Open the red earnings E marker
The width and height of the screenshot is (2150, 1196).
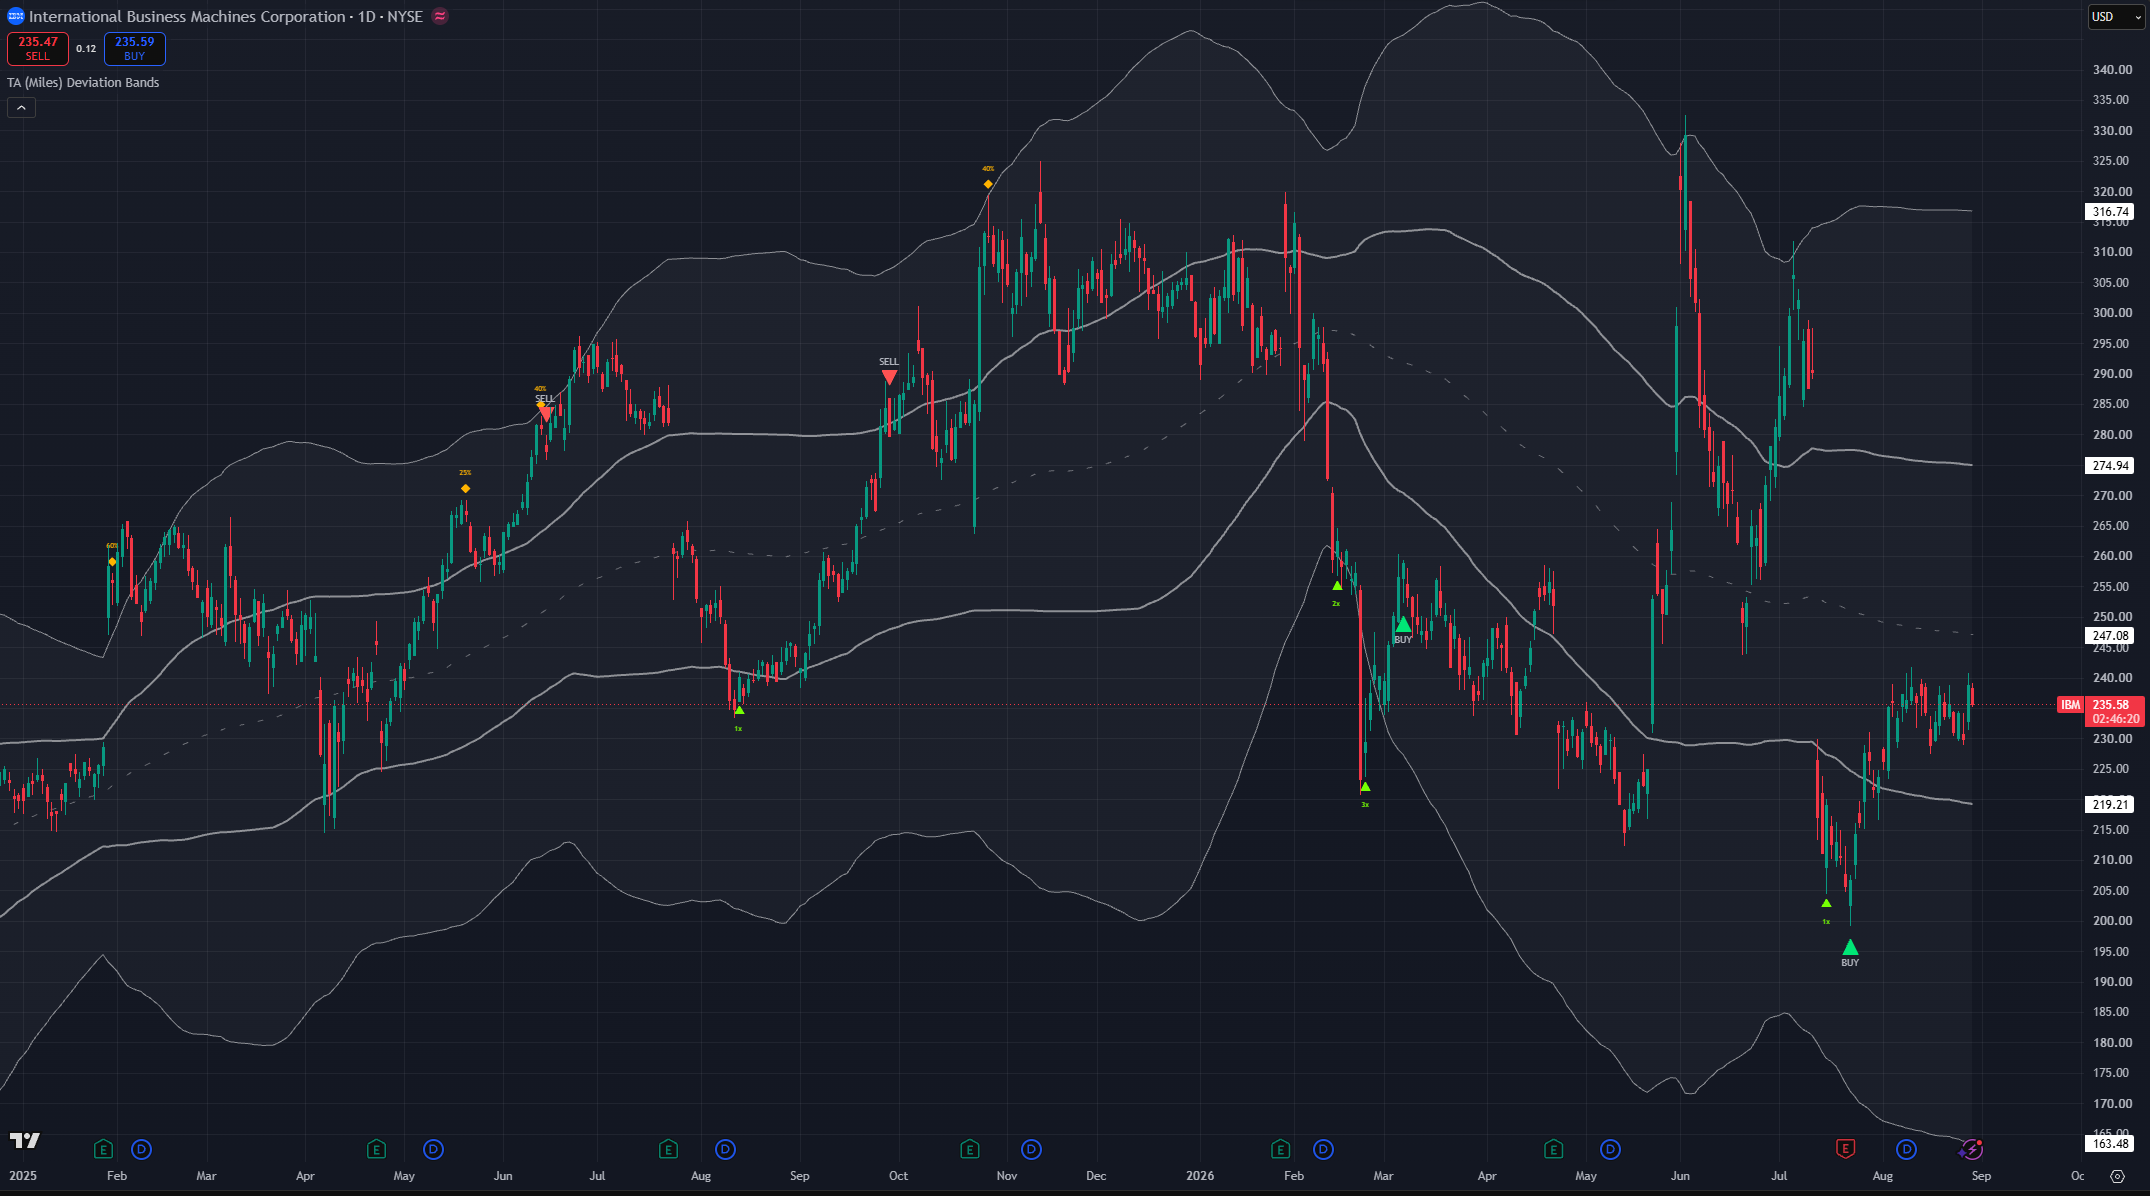1846,1149
